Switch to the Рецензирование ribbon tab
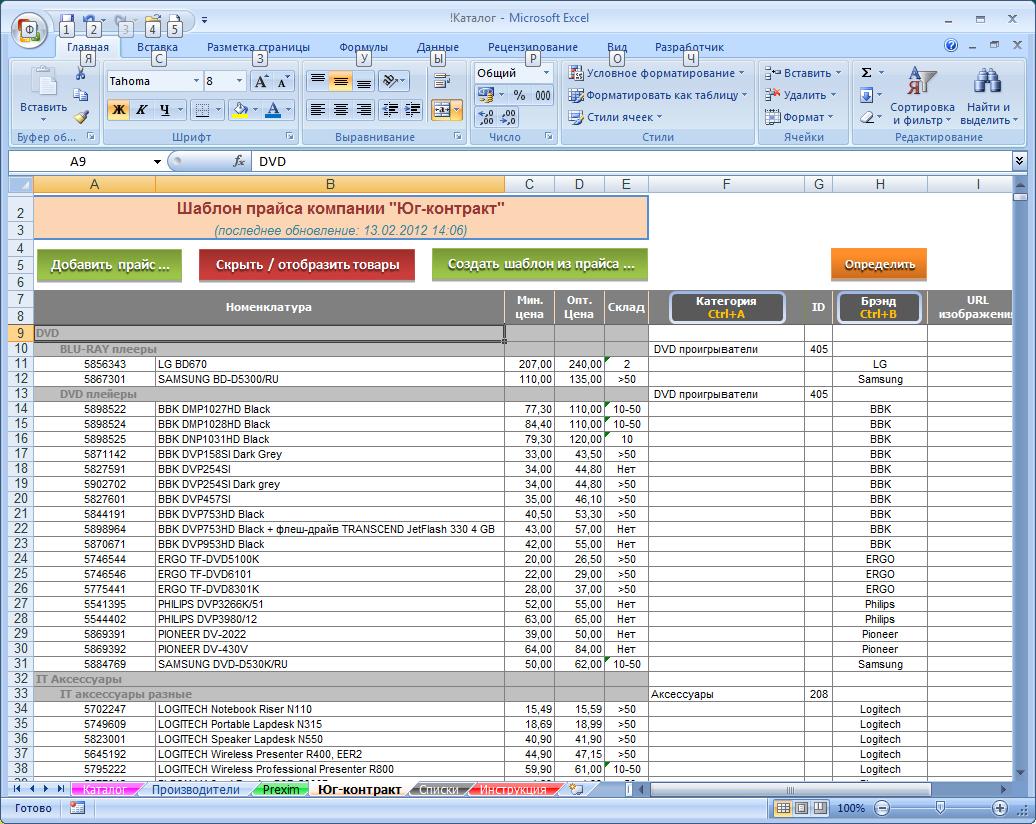 [533, 47]
